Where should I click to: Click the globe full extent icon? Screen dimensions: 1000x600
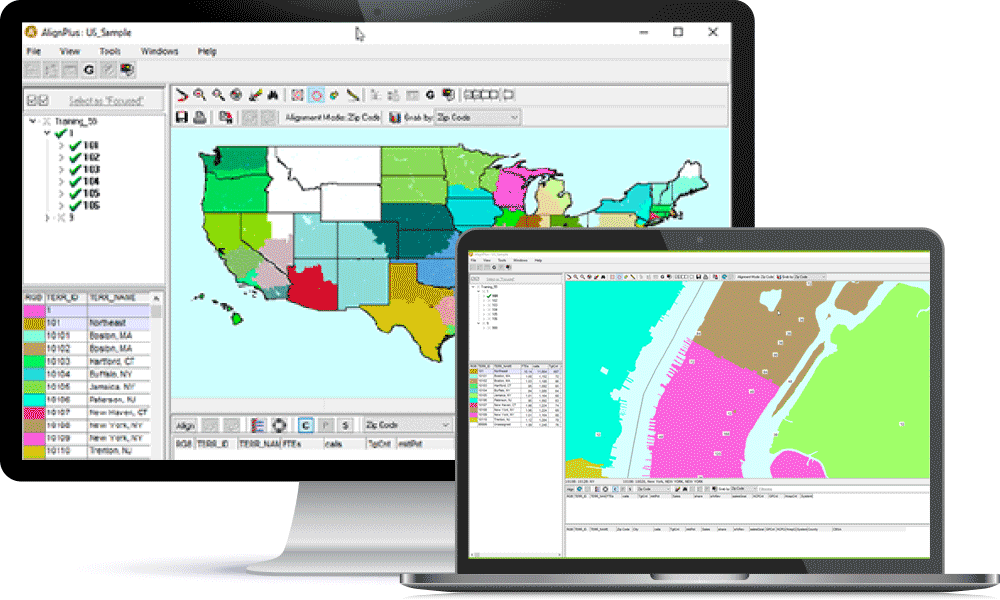[x=236, y=95]
